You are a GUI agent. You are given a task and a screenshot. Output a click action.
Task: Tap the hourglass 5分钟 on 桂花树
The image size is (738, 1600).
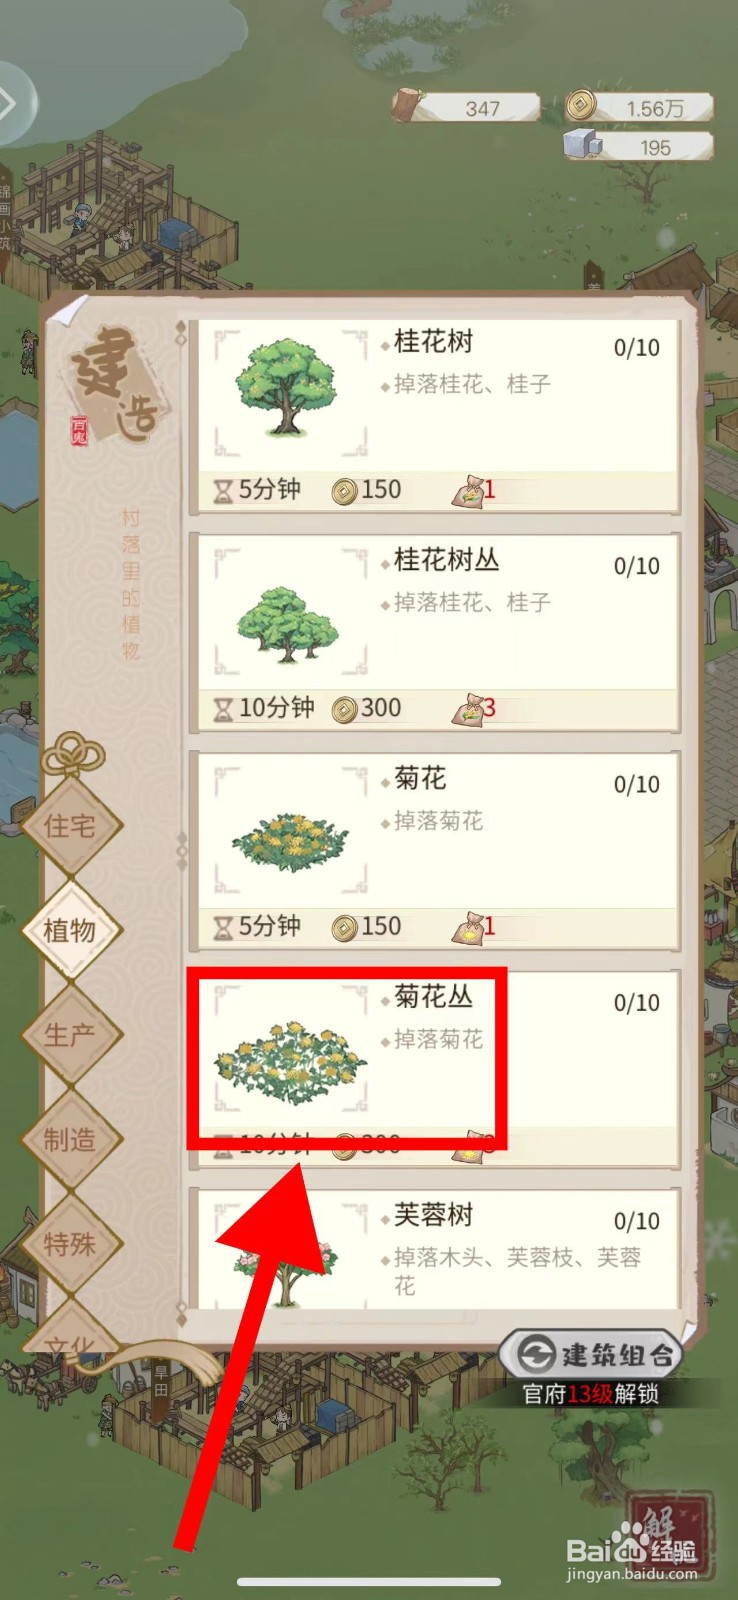point(256,490)
